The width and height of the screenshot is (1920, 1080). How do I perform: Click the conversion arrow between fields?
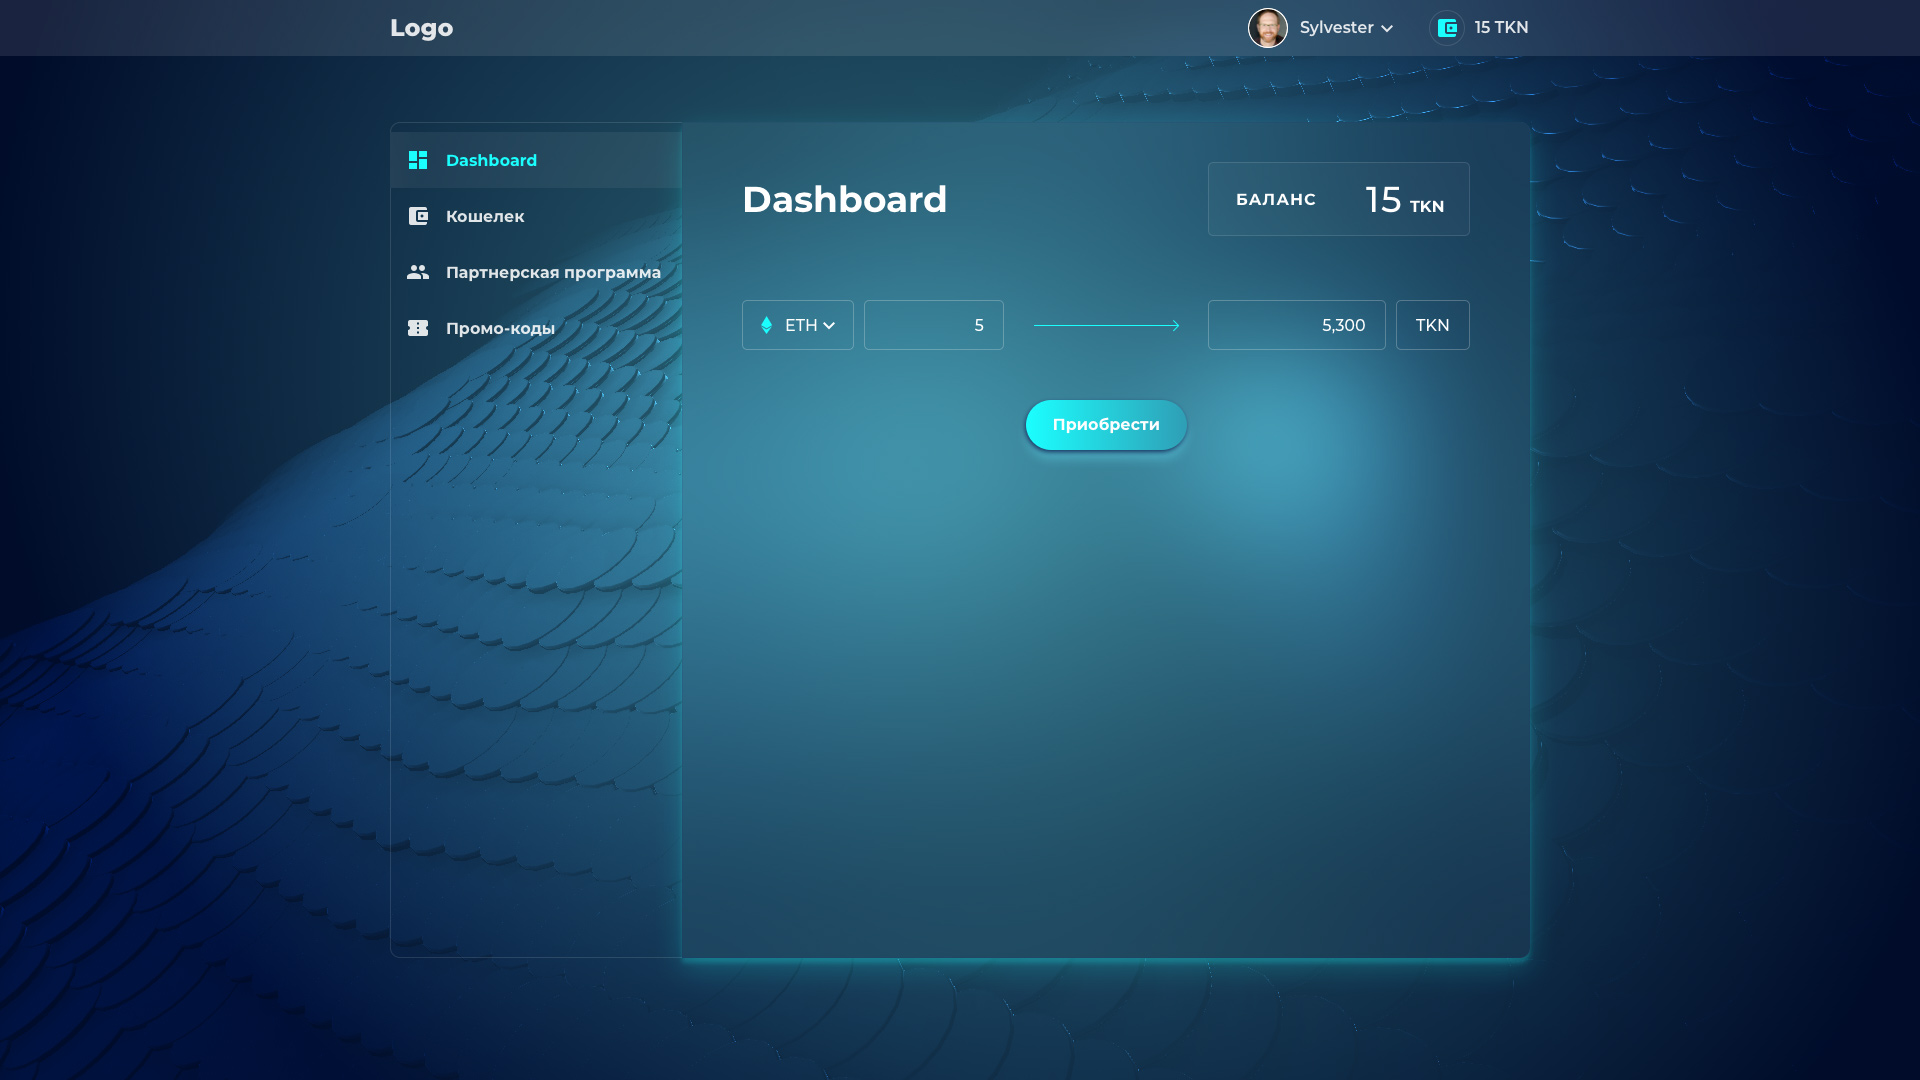coord(1106,325)
